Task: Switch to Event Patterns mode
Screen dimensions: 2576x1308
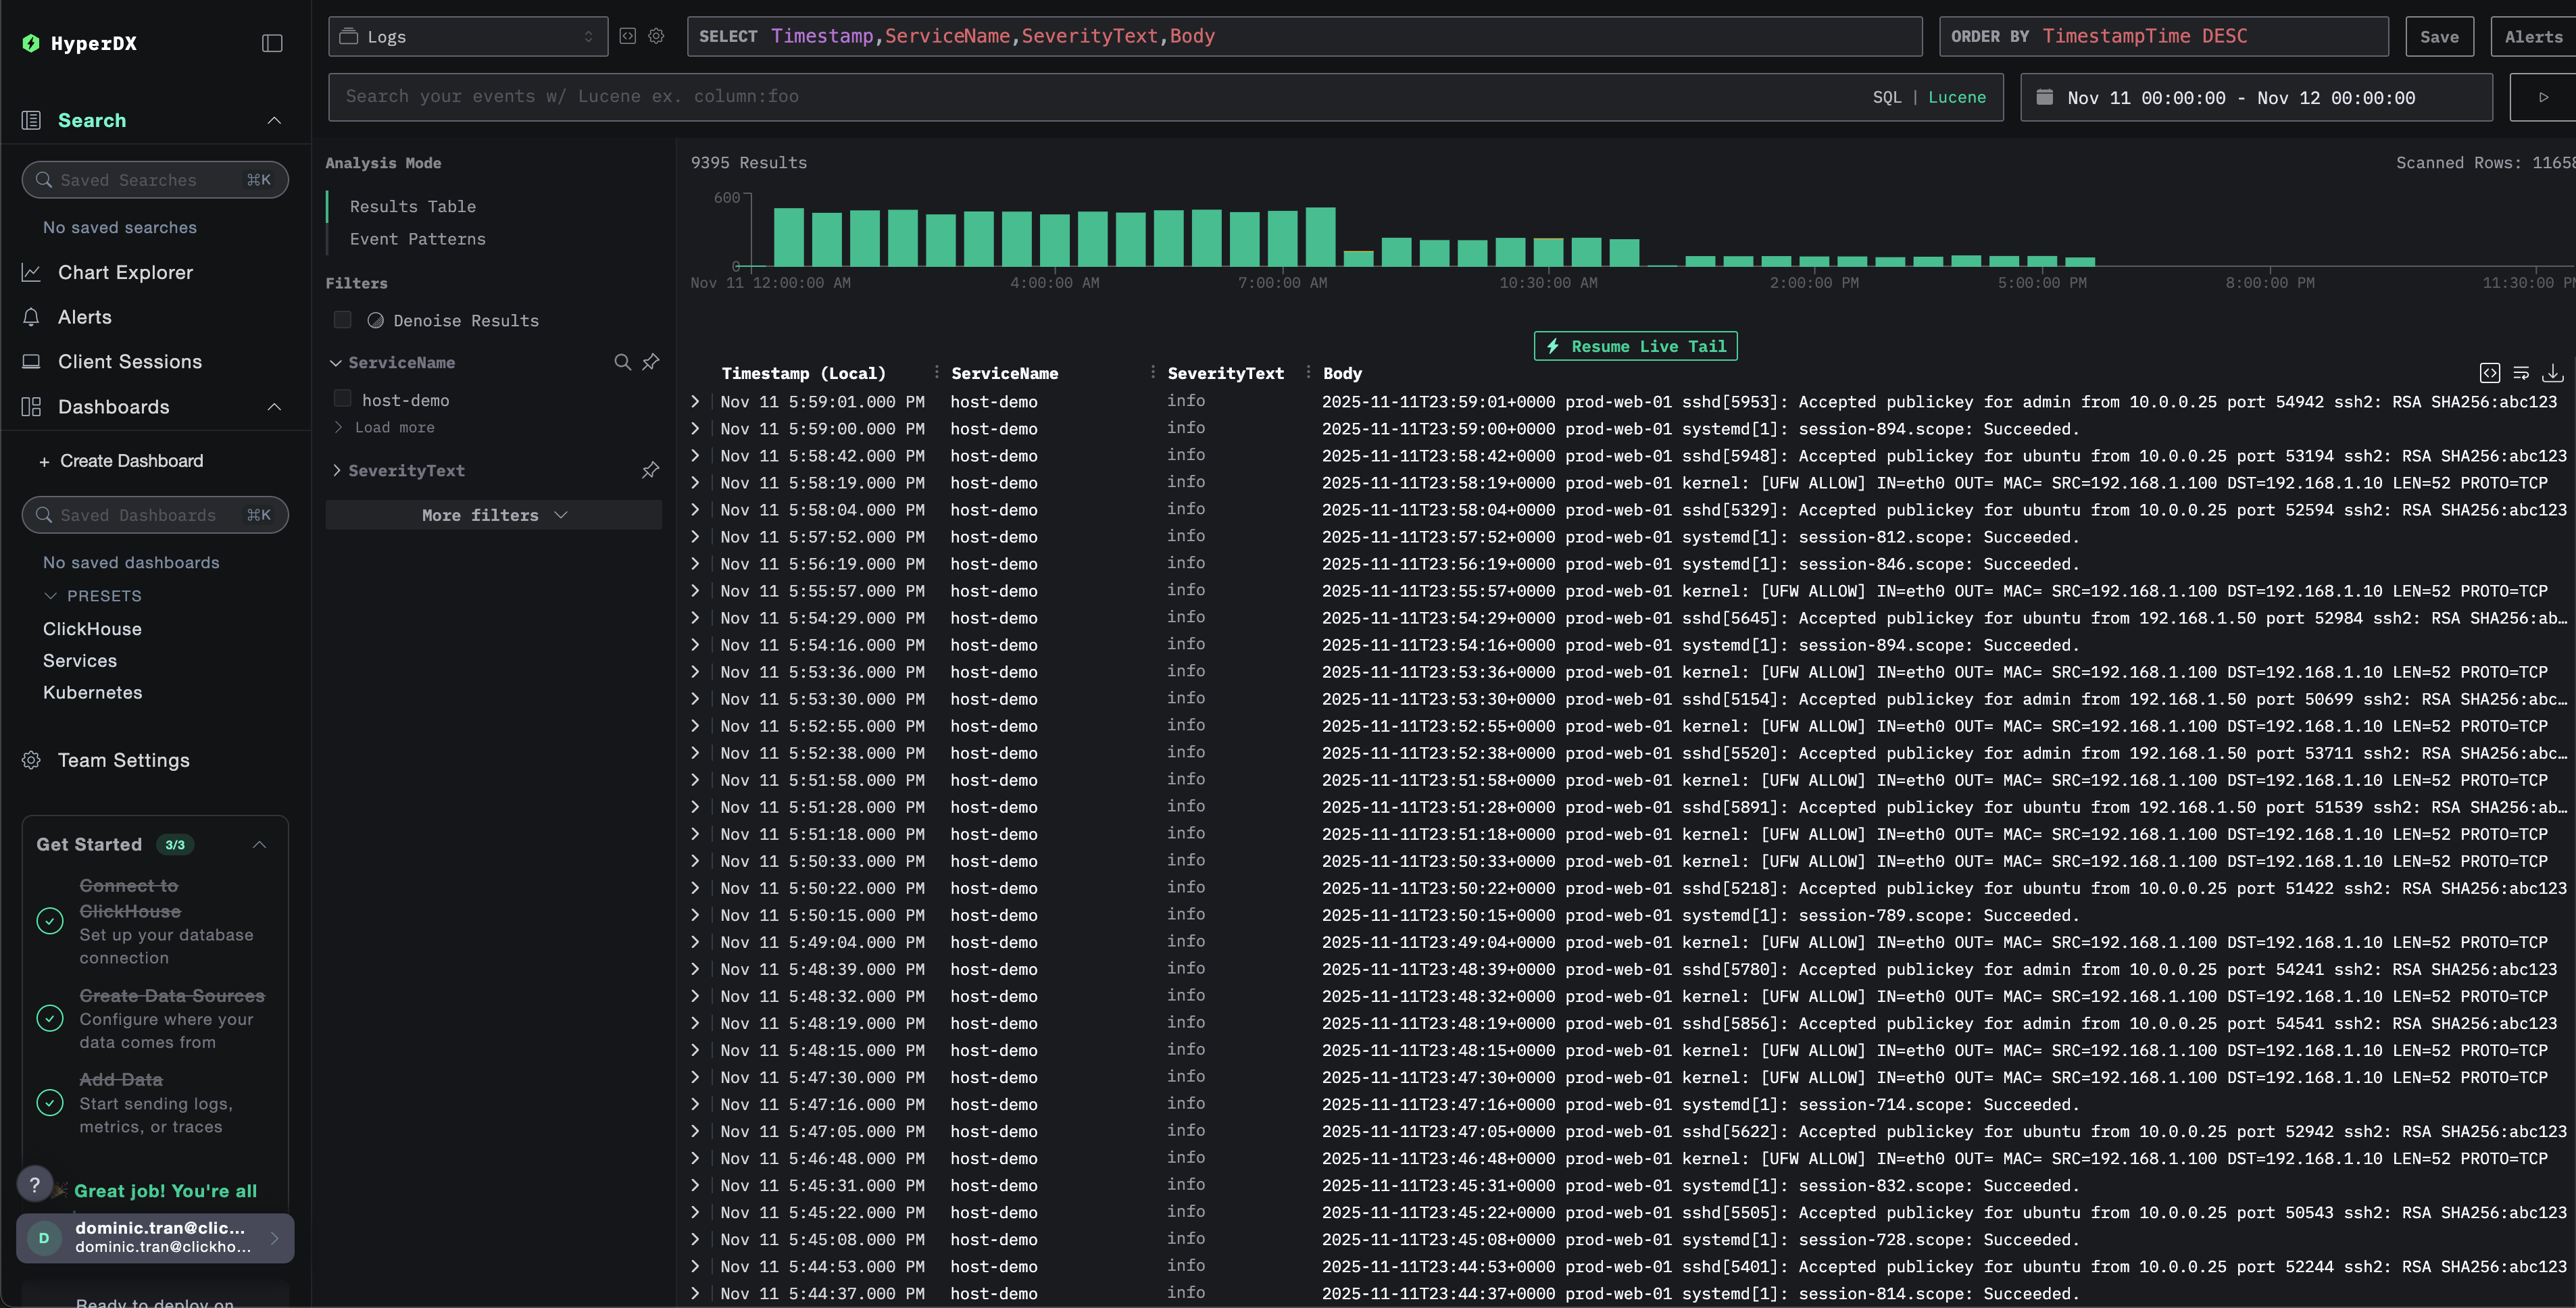Action: click(418, 239)
